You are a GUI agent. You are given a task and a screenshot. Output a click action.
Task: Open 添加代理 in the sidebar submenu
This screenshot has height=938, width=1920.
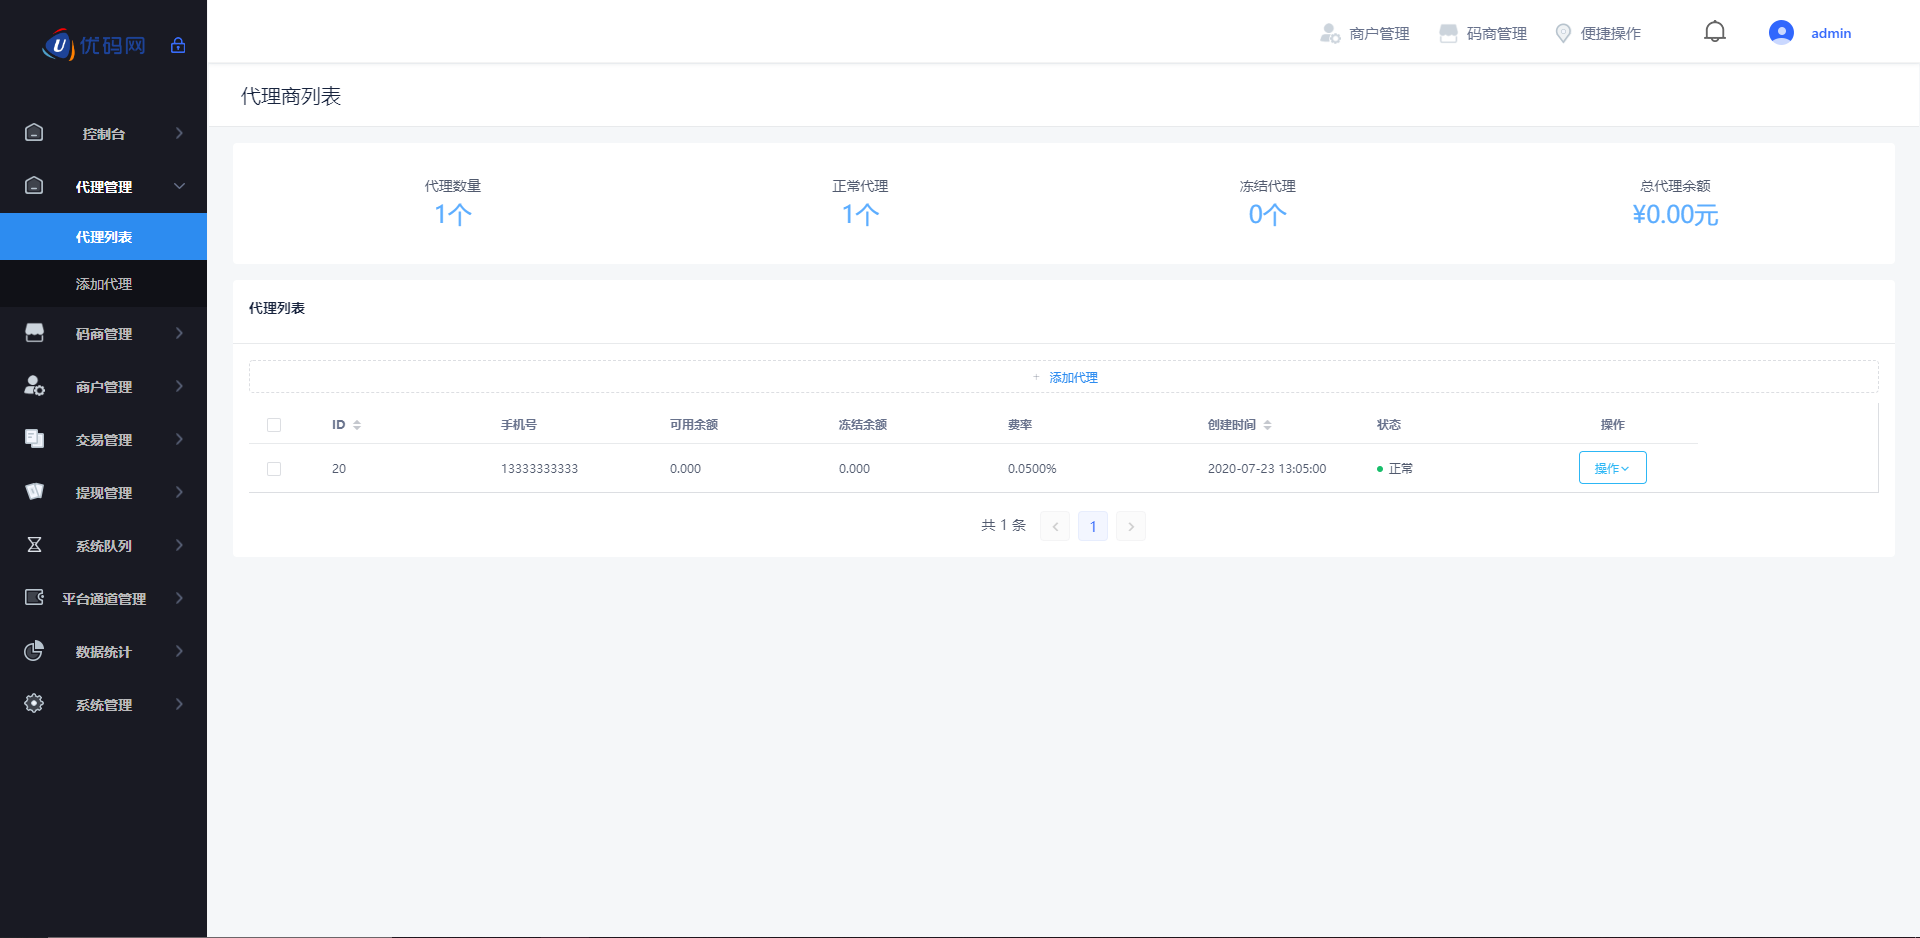pyautogui.click(x=104, y=284)
